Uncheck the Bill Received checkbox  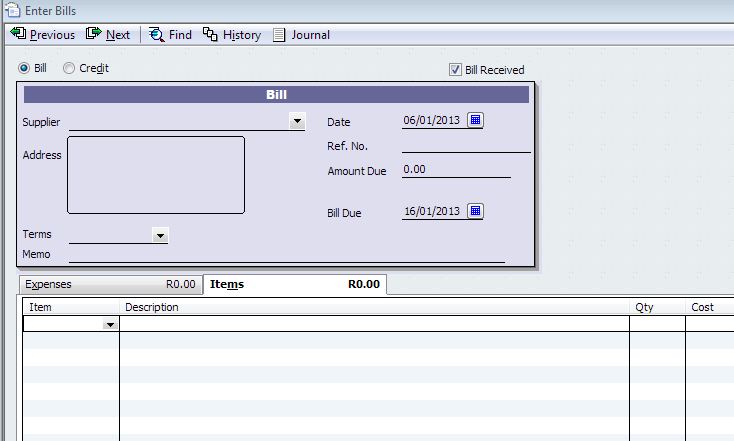pyautogui.click(x=456, y=70)
